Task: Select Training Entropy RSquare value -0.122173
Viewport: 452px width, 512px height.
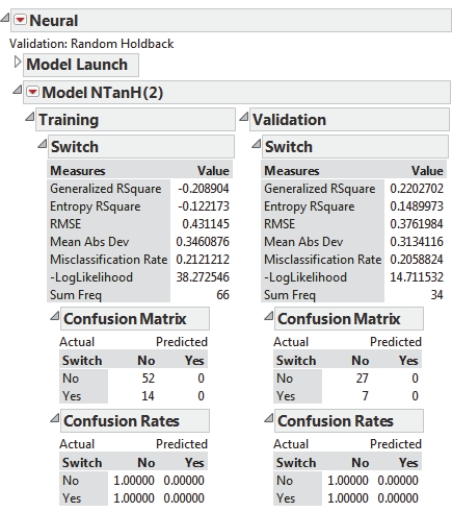Action: pyautogui.click(x=203, y=206)
